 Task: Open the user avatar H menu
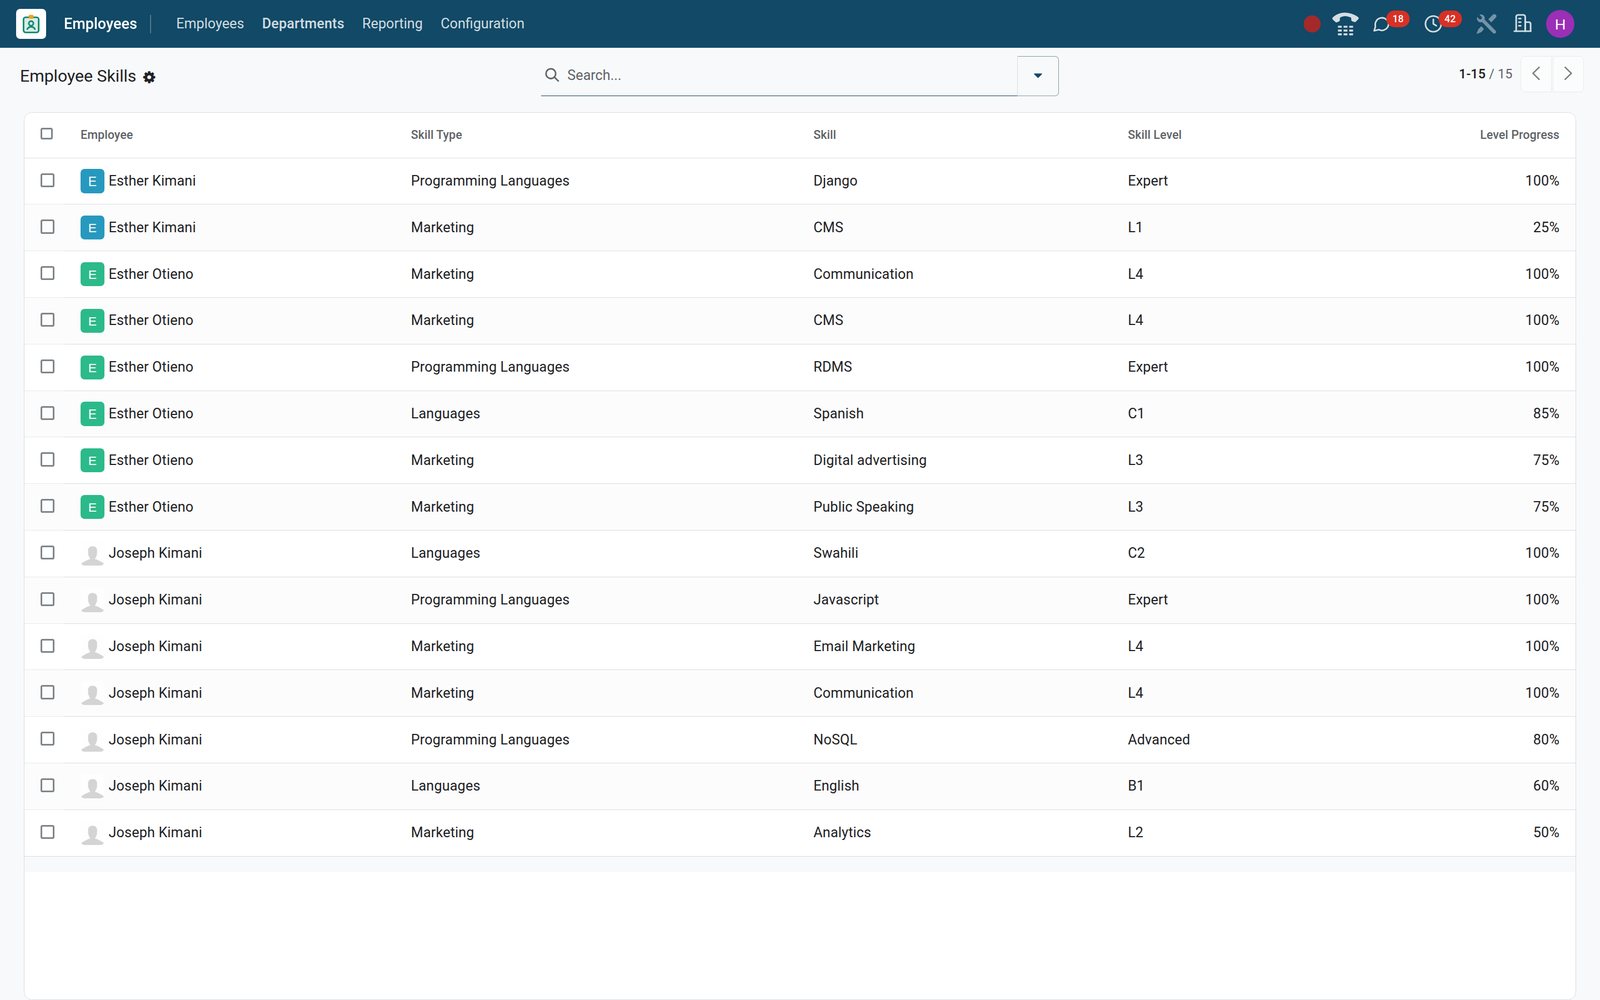(x=1560, y=24)
